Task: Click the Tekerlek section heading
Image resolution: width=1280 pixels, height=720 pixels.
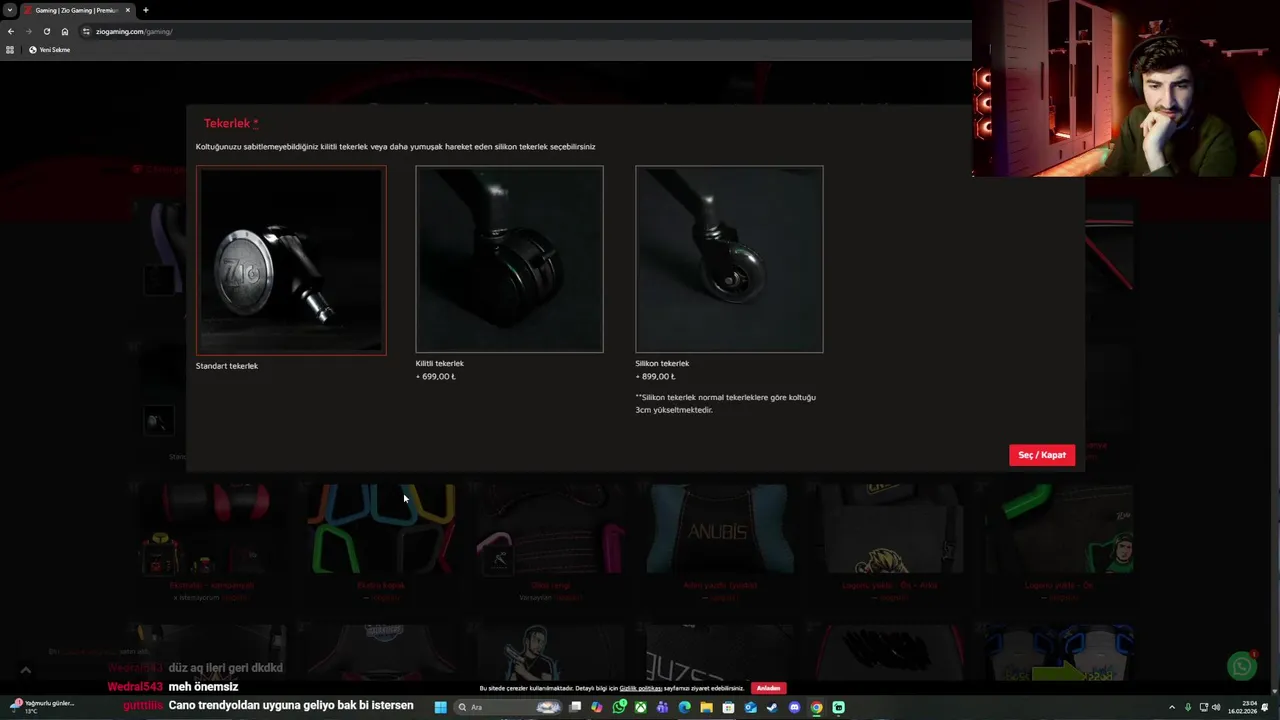Action: coord(231,123)
